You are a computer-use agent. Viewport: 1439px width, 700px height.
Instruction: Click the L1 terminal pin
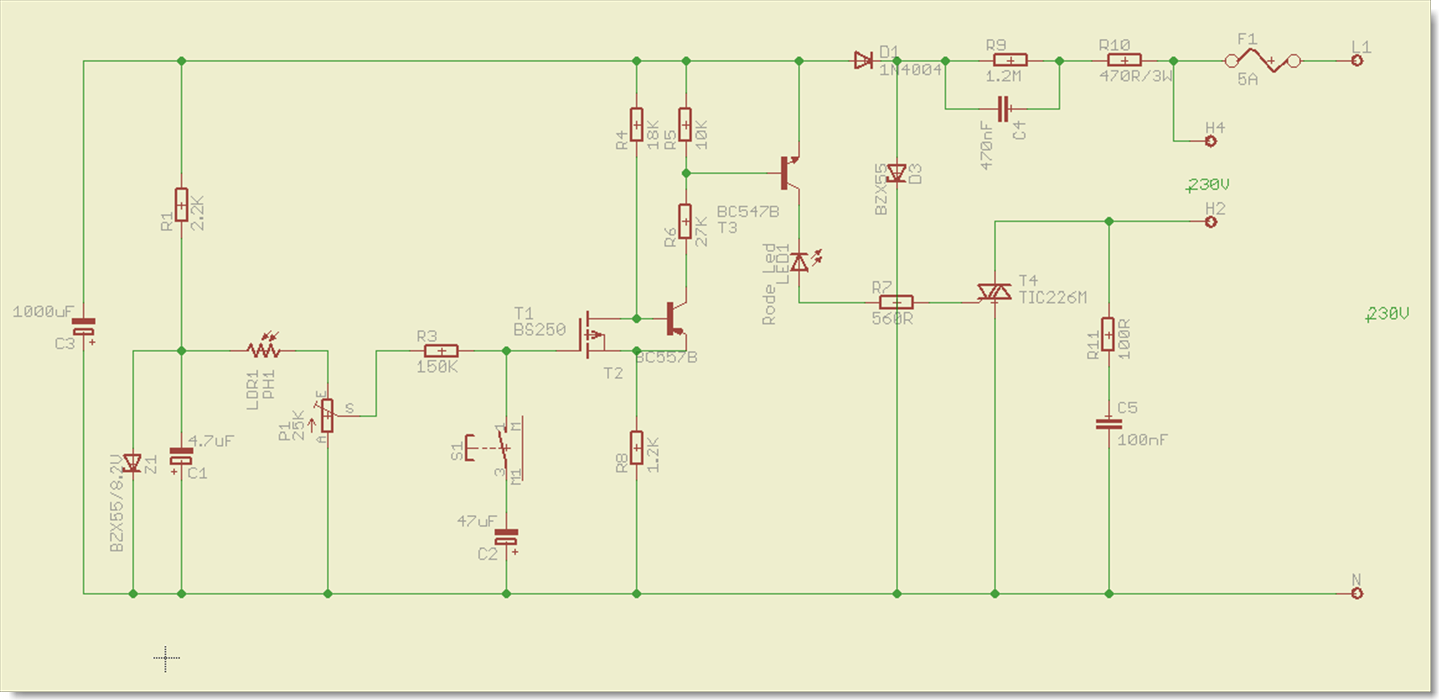tap(1357, 61)
